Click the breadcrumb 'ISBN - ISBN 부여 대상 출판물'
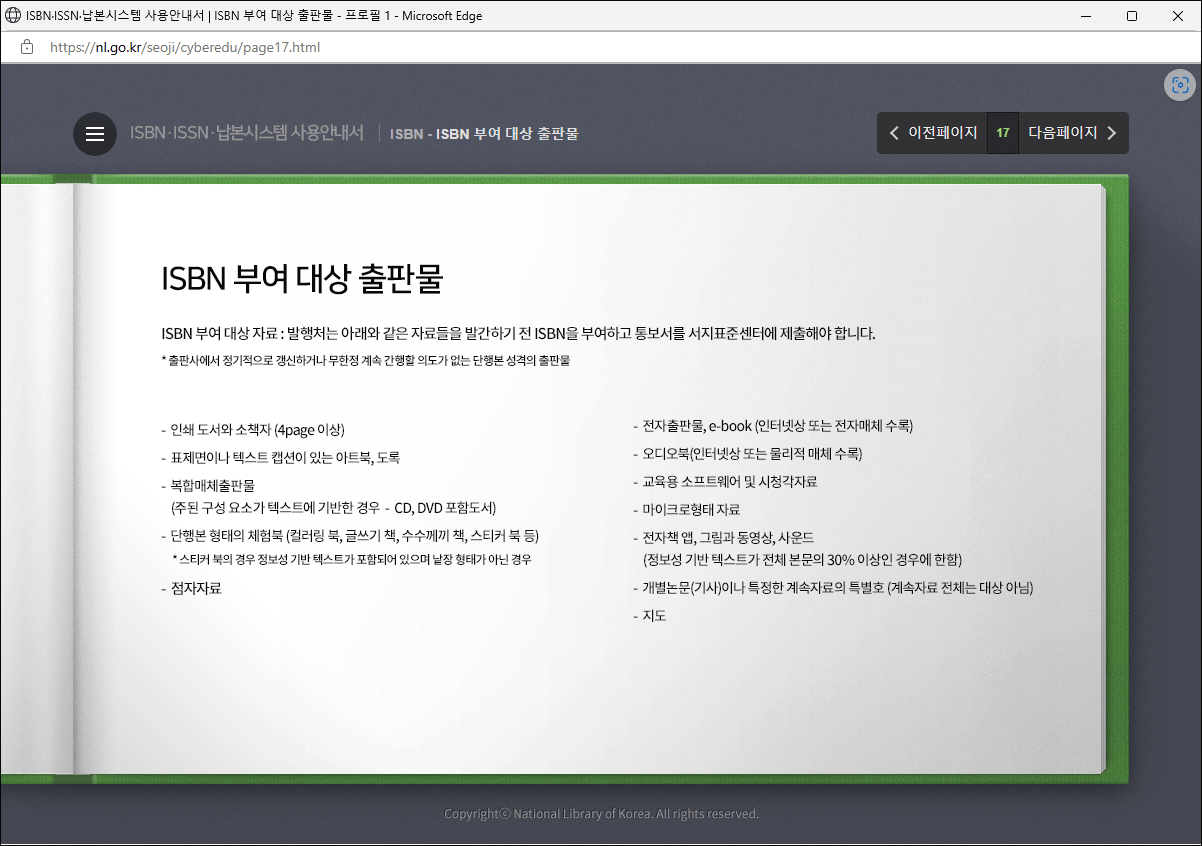Image resolution: width=1202 pixels, height=846 pixels. coord(484,133)
